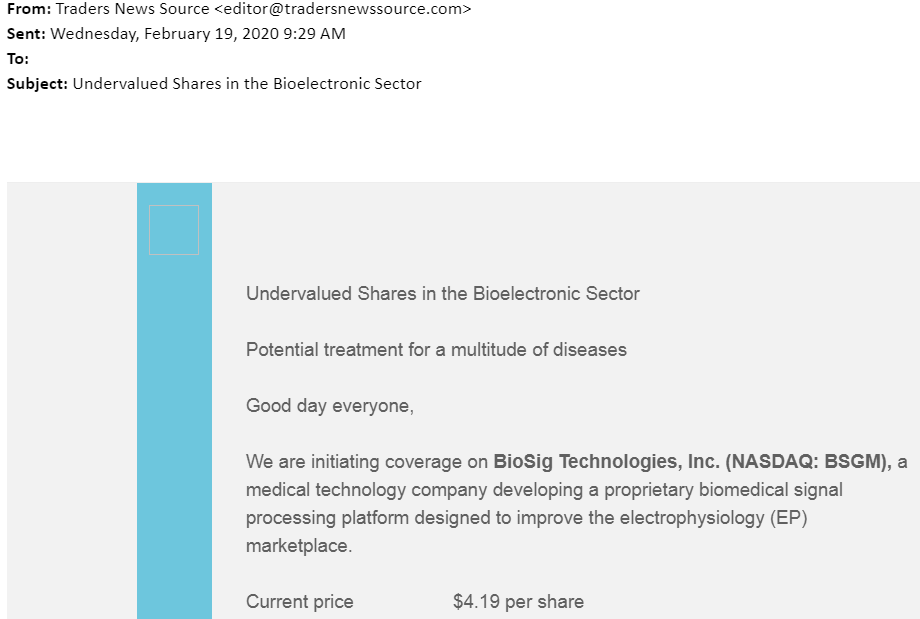Click the phrase proprietary biomedical signal
This screenshot has height=619, width=920.
(x=723, y=490)
